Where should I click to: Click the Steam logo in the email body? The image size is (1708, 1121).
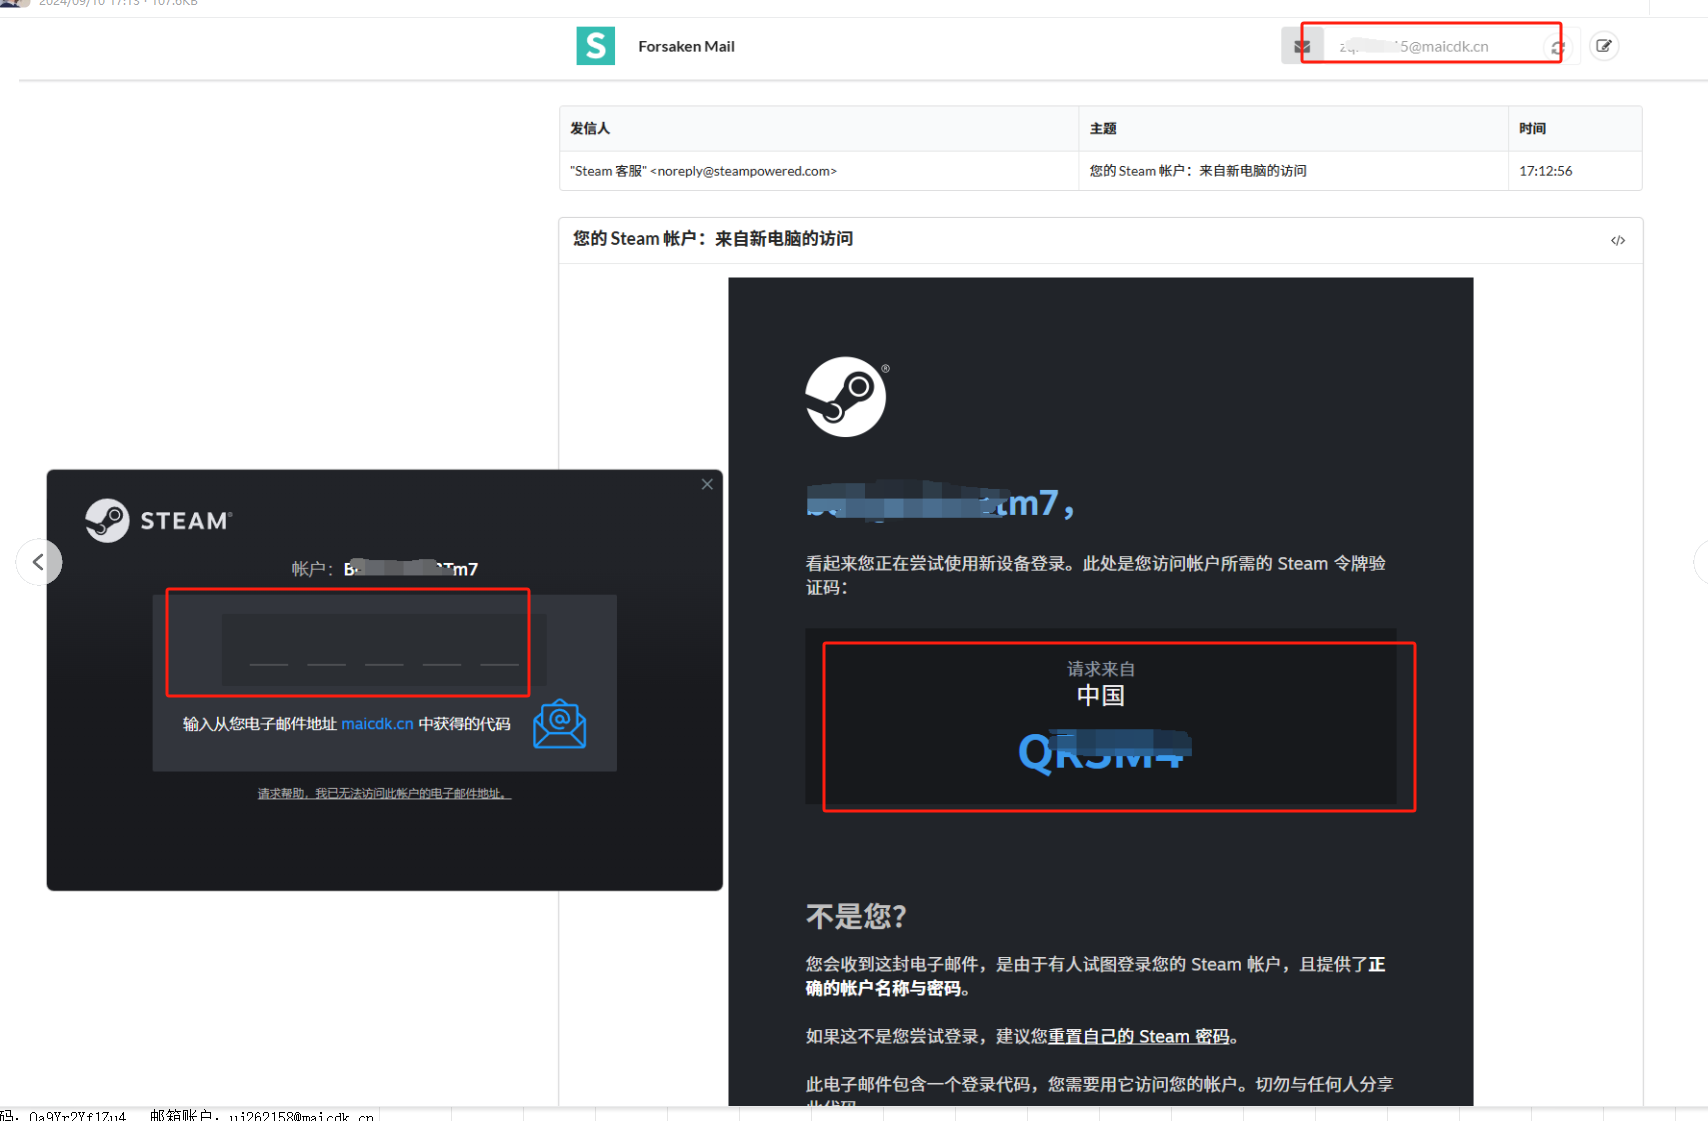(847, 397)
